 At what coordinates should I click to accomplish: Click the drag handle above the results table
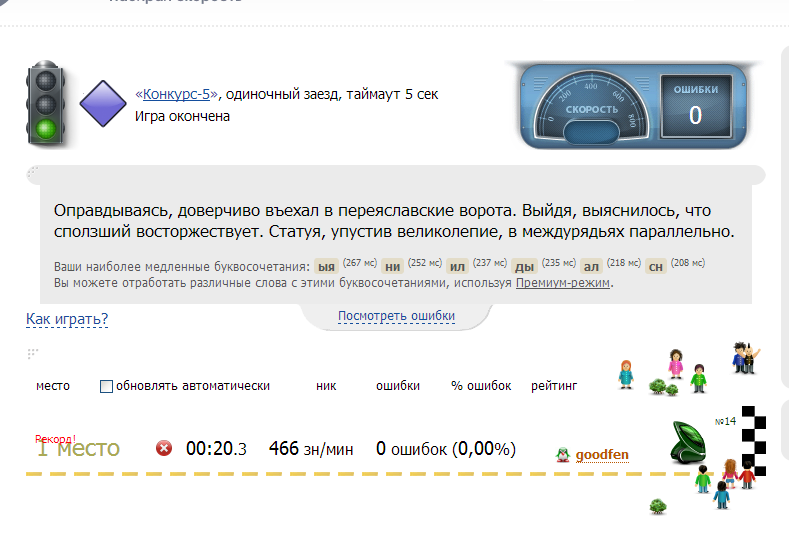[32, 354]
